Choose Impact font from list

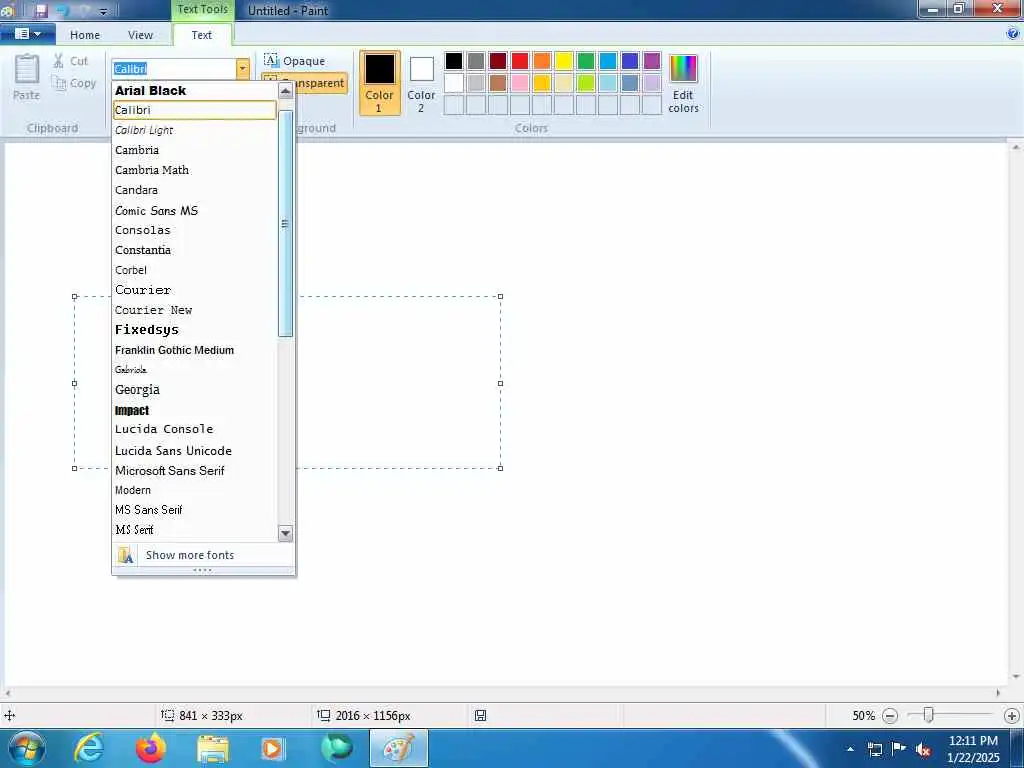coord(195,410)
